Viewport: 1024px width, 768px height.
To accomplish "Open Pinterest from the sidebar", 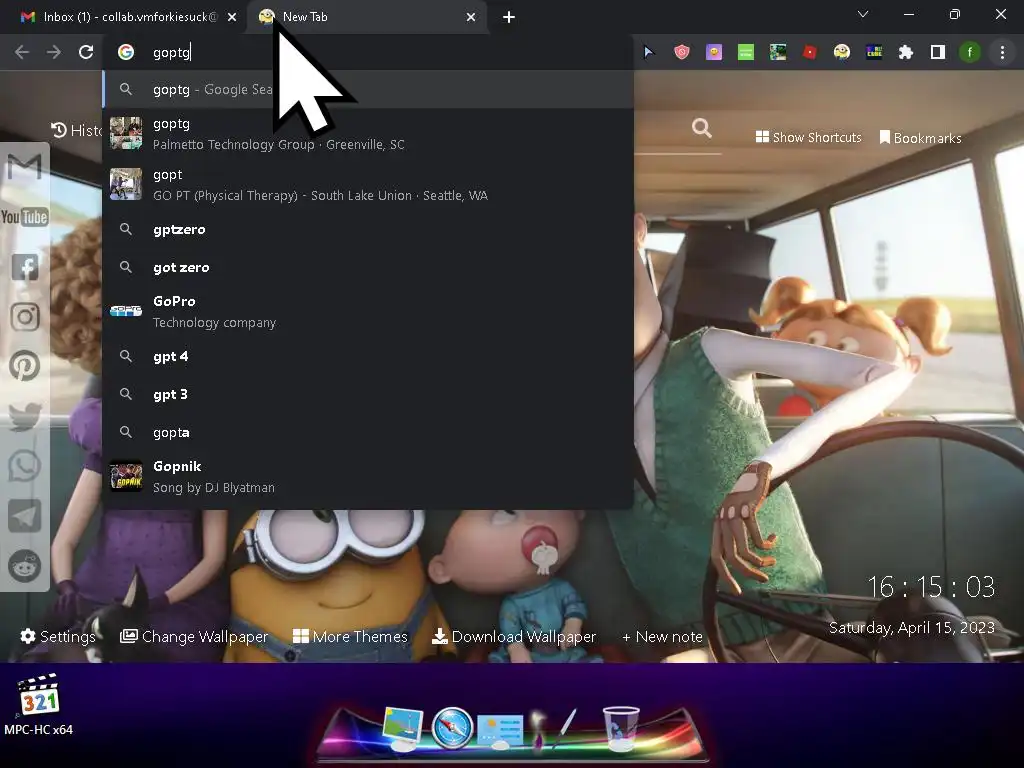I will click(x=25, y=366).
